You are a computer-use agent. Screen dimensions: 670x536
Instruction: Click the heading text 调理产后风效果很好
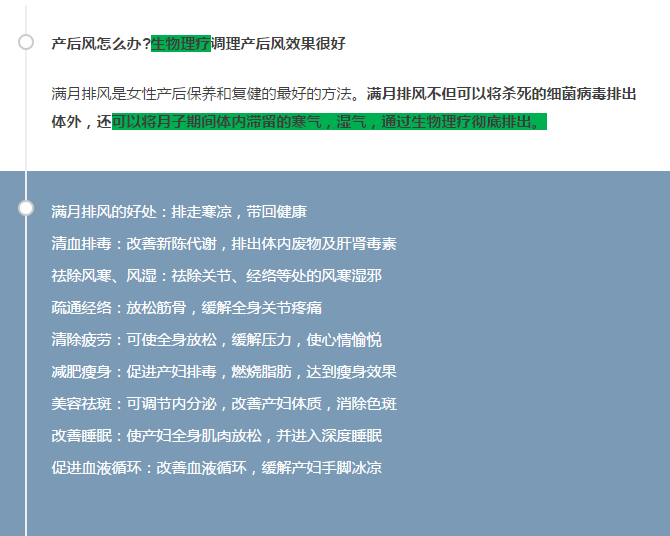(278, 44)
